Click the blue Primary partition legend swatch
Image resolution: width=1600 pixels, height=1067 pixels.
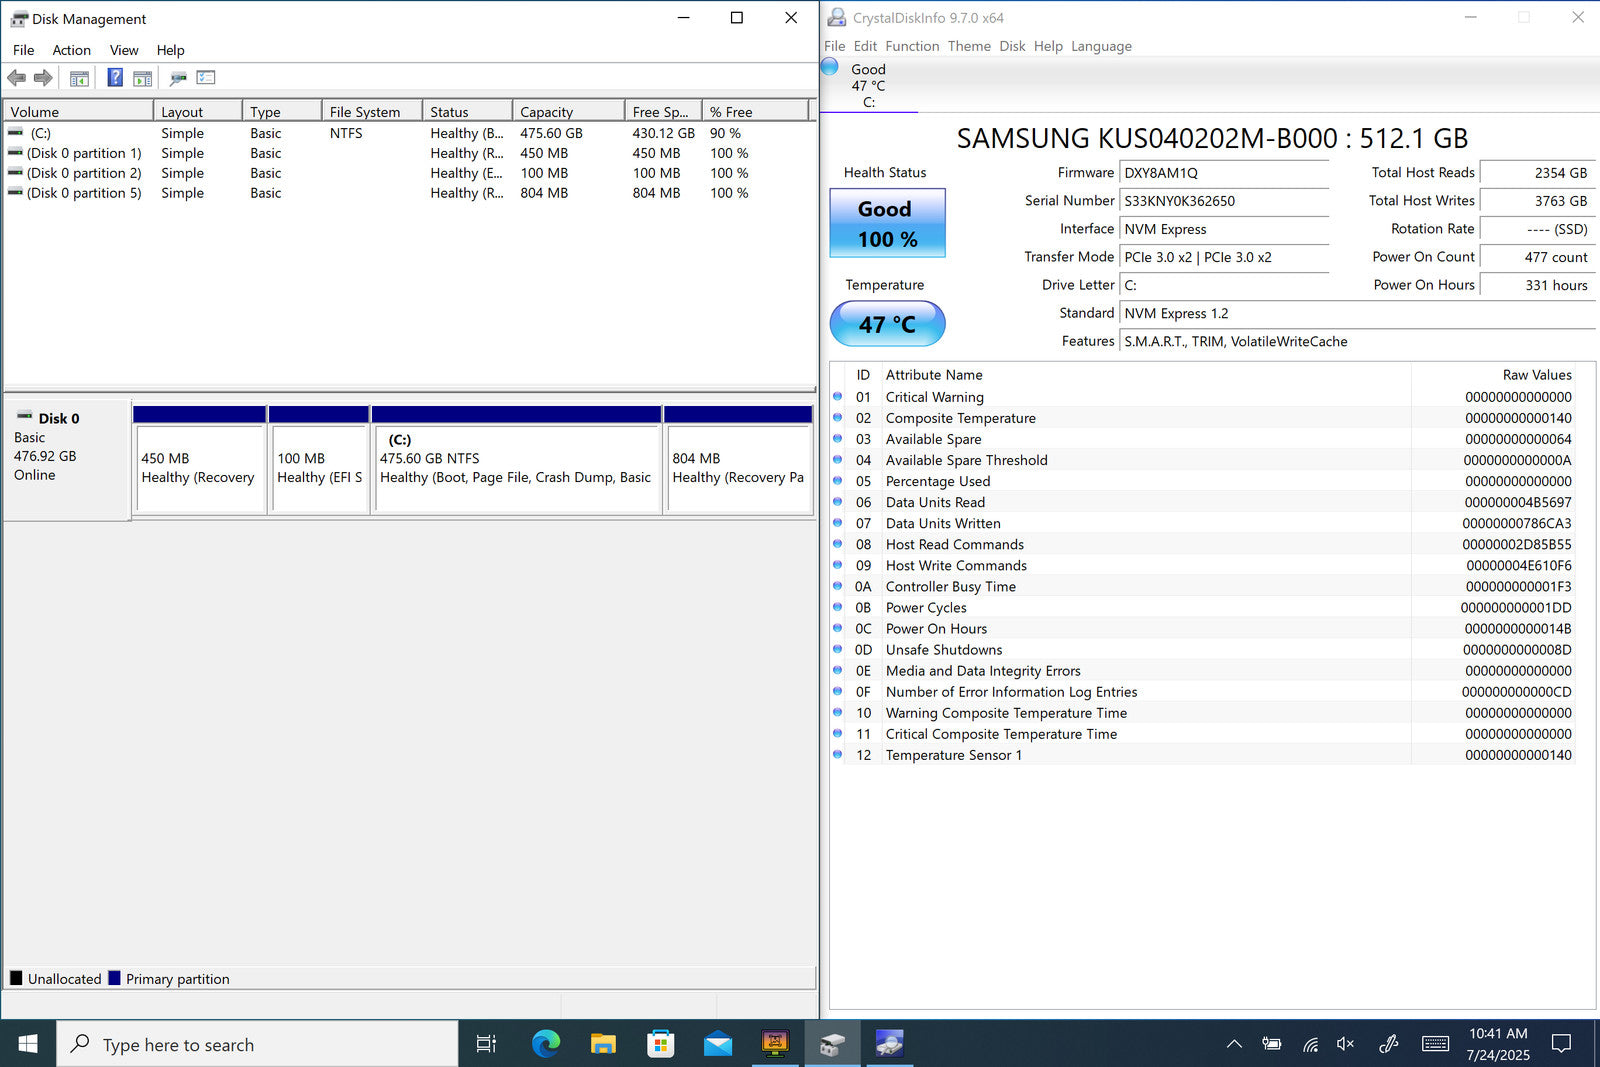tap(114, 978)
